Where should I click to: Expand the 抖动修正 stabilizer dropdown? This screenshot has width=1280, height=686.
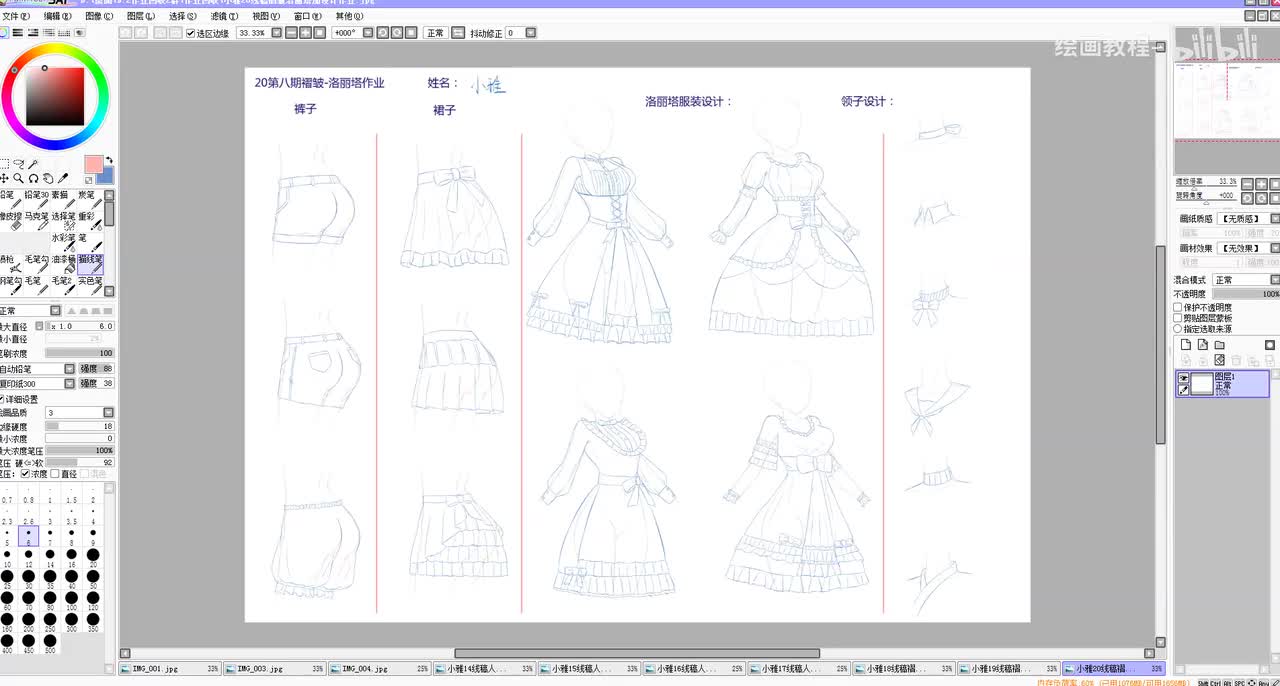point(530,33)
